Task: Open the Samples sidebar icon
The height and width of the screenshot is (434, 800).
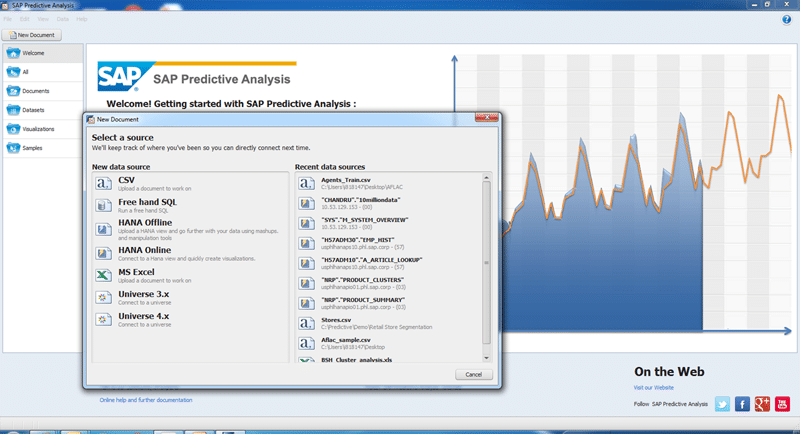Action: [13, 148]
